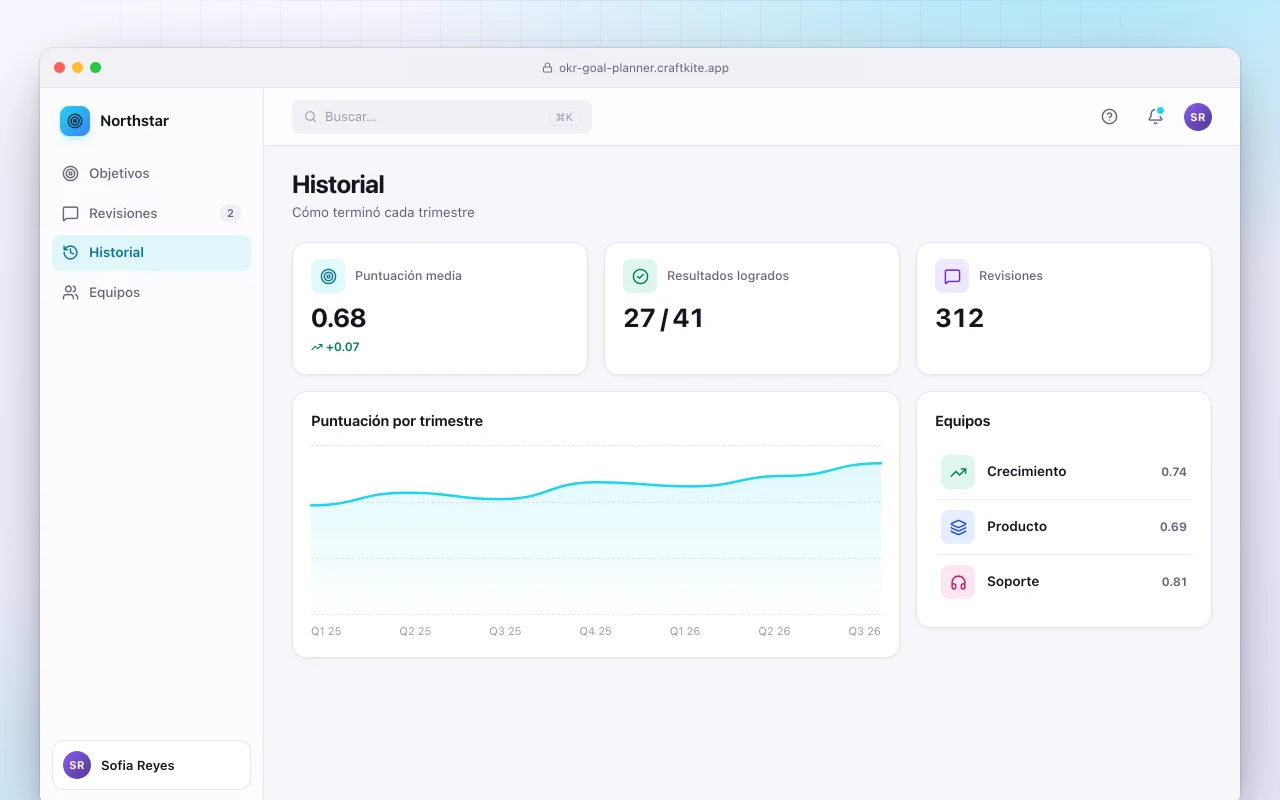Open the Producto team row

[1064, 527]
